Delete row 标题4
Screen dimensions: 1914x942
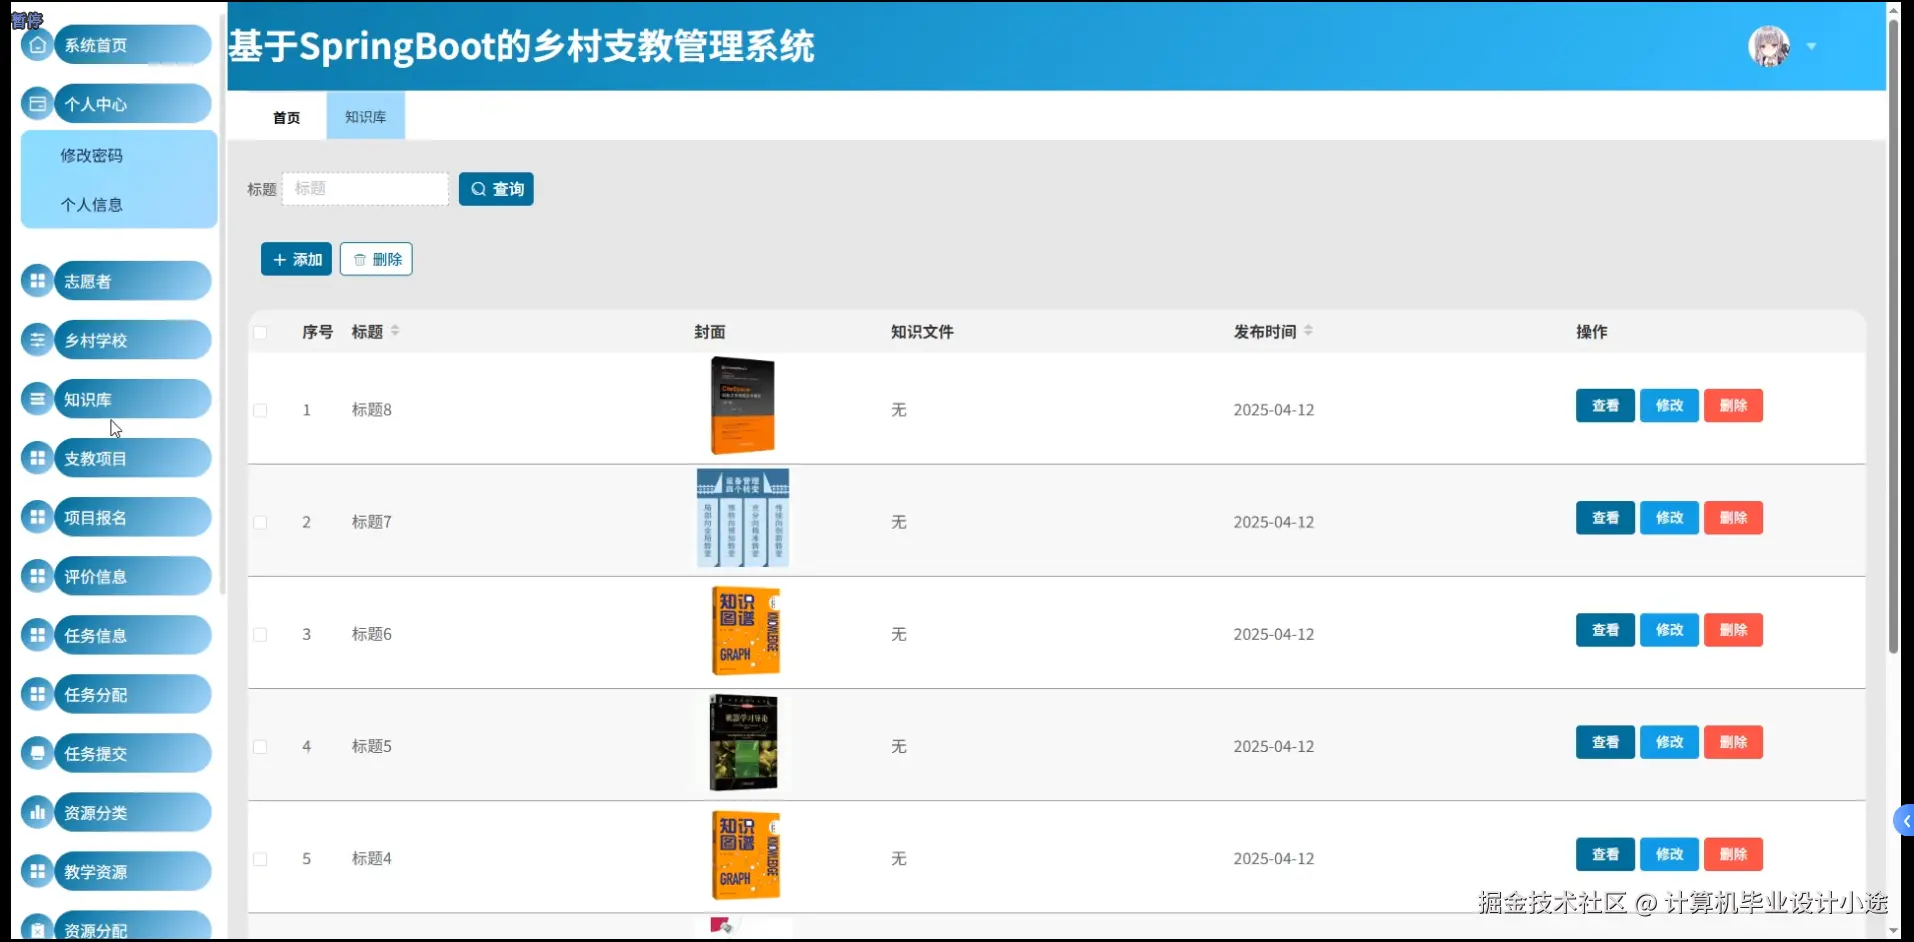tap(1733, 854)
